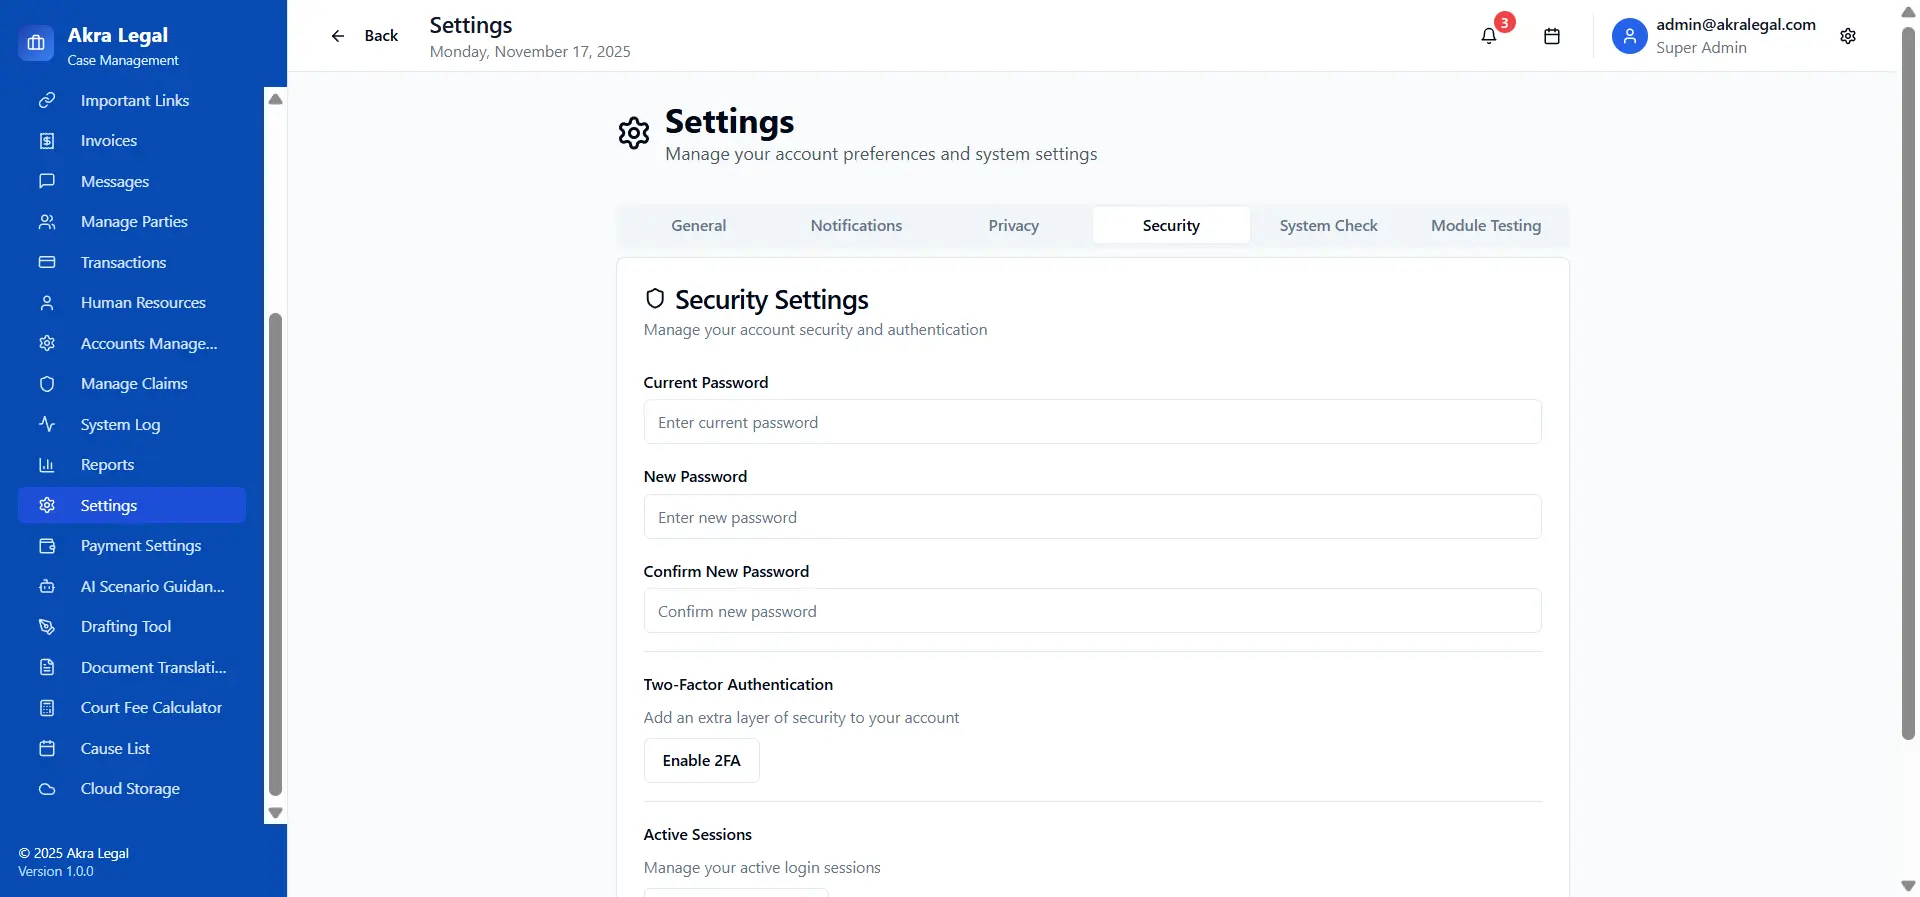Open the calendar icon in header

[1552, 36]
